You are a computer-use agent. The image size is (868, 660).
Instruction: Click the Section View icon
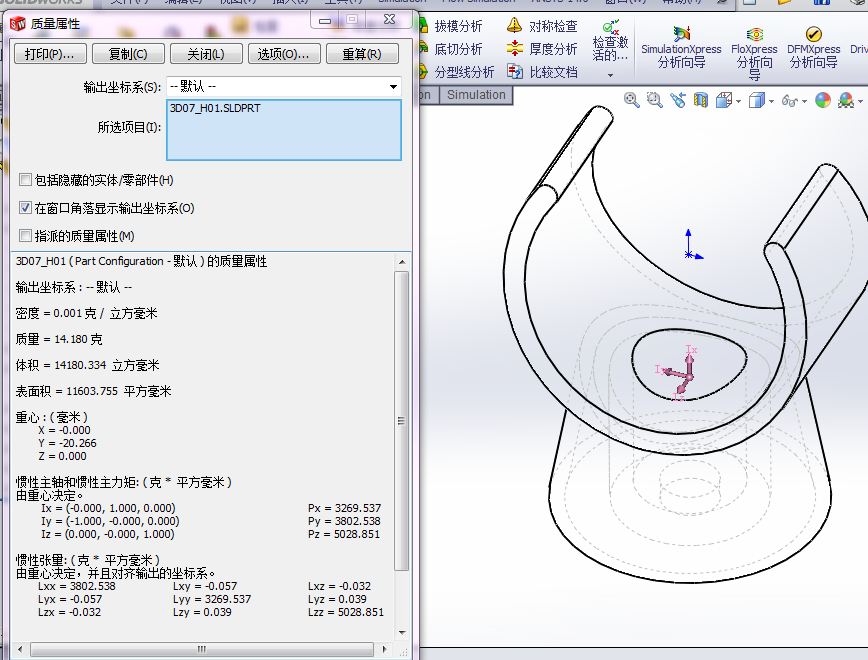(701, 99)
